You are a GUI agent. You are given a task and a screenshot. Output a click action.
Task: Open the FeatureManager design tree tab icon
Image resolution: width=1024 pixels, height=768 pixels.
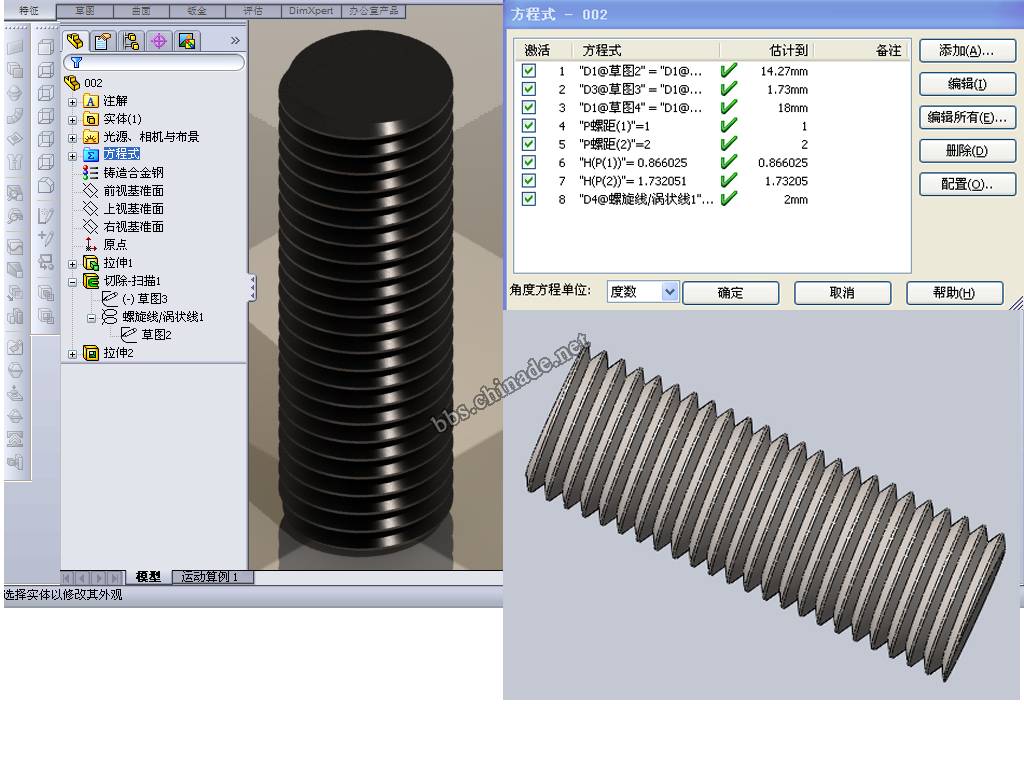coord(75,41)
